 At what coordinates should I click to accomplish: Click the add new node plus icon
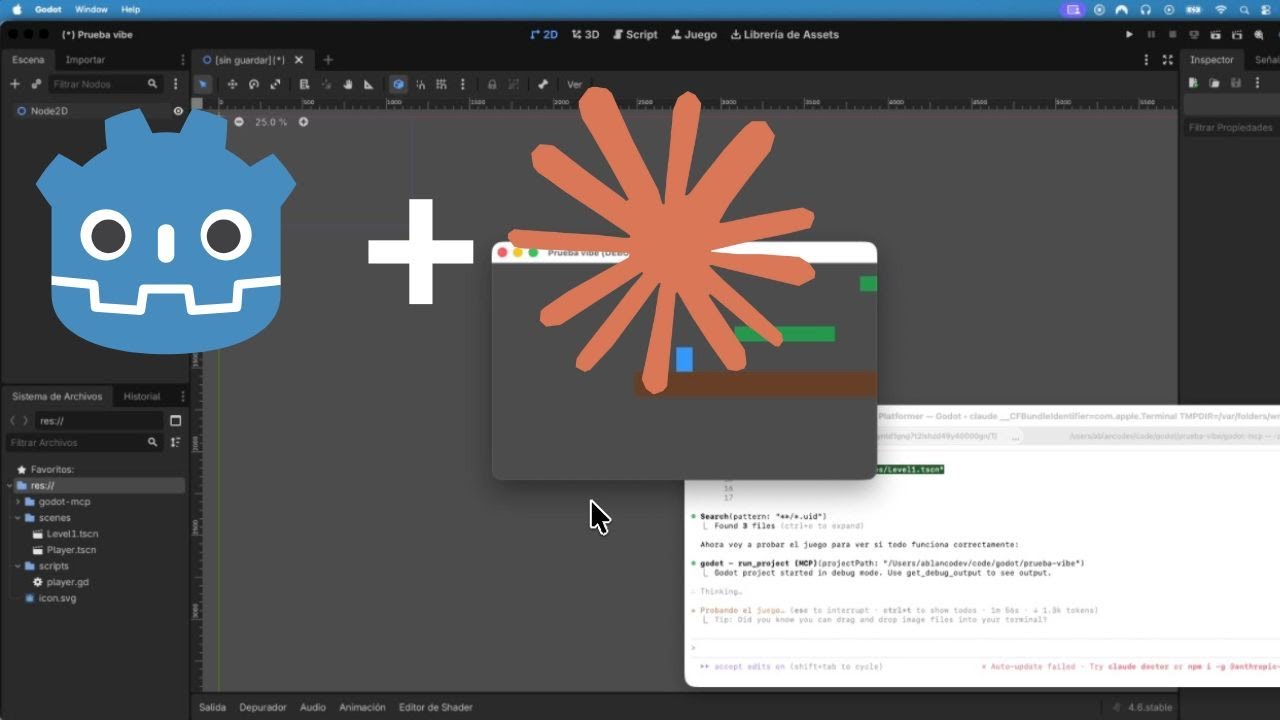[15, 84]
